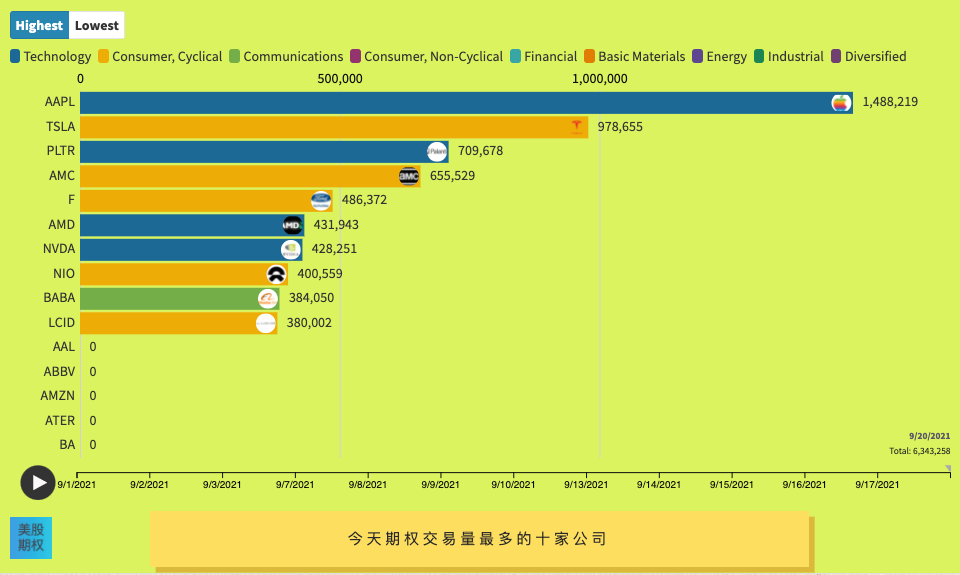The height and width of the screenshot is (575, 960).
Task: Jump timeline to 9/3/2021
Action: point(222,484)
